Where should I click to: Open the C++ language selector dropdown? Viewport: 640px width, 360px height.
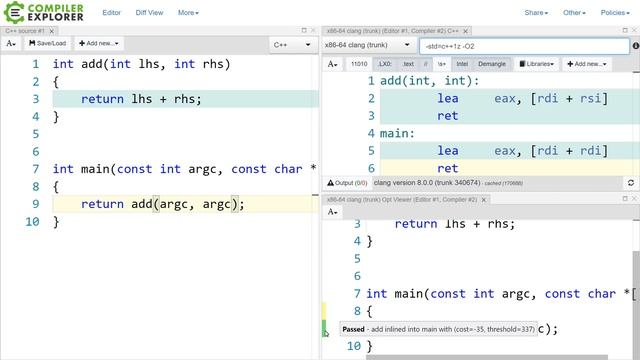[292, 45]
